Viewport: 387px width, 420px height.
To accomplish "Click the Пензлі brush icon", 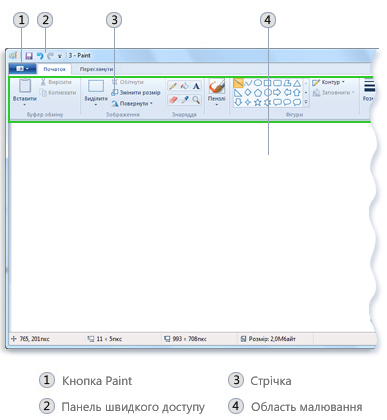I will point(217,86).
